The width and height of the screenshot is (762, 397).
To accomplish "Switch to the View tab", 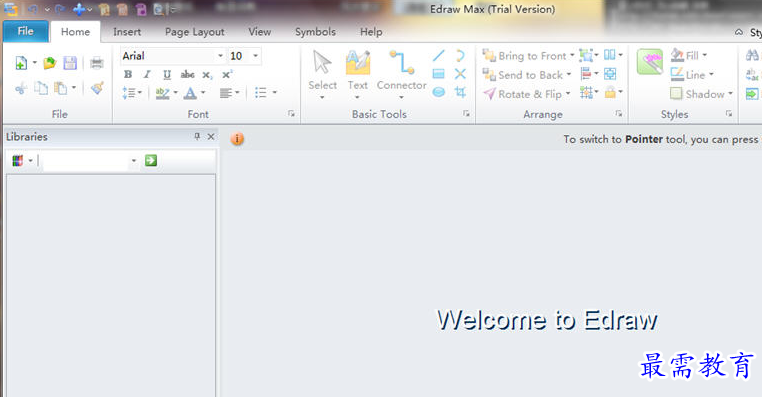I will (260, 32).
